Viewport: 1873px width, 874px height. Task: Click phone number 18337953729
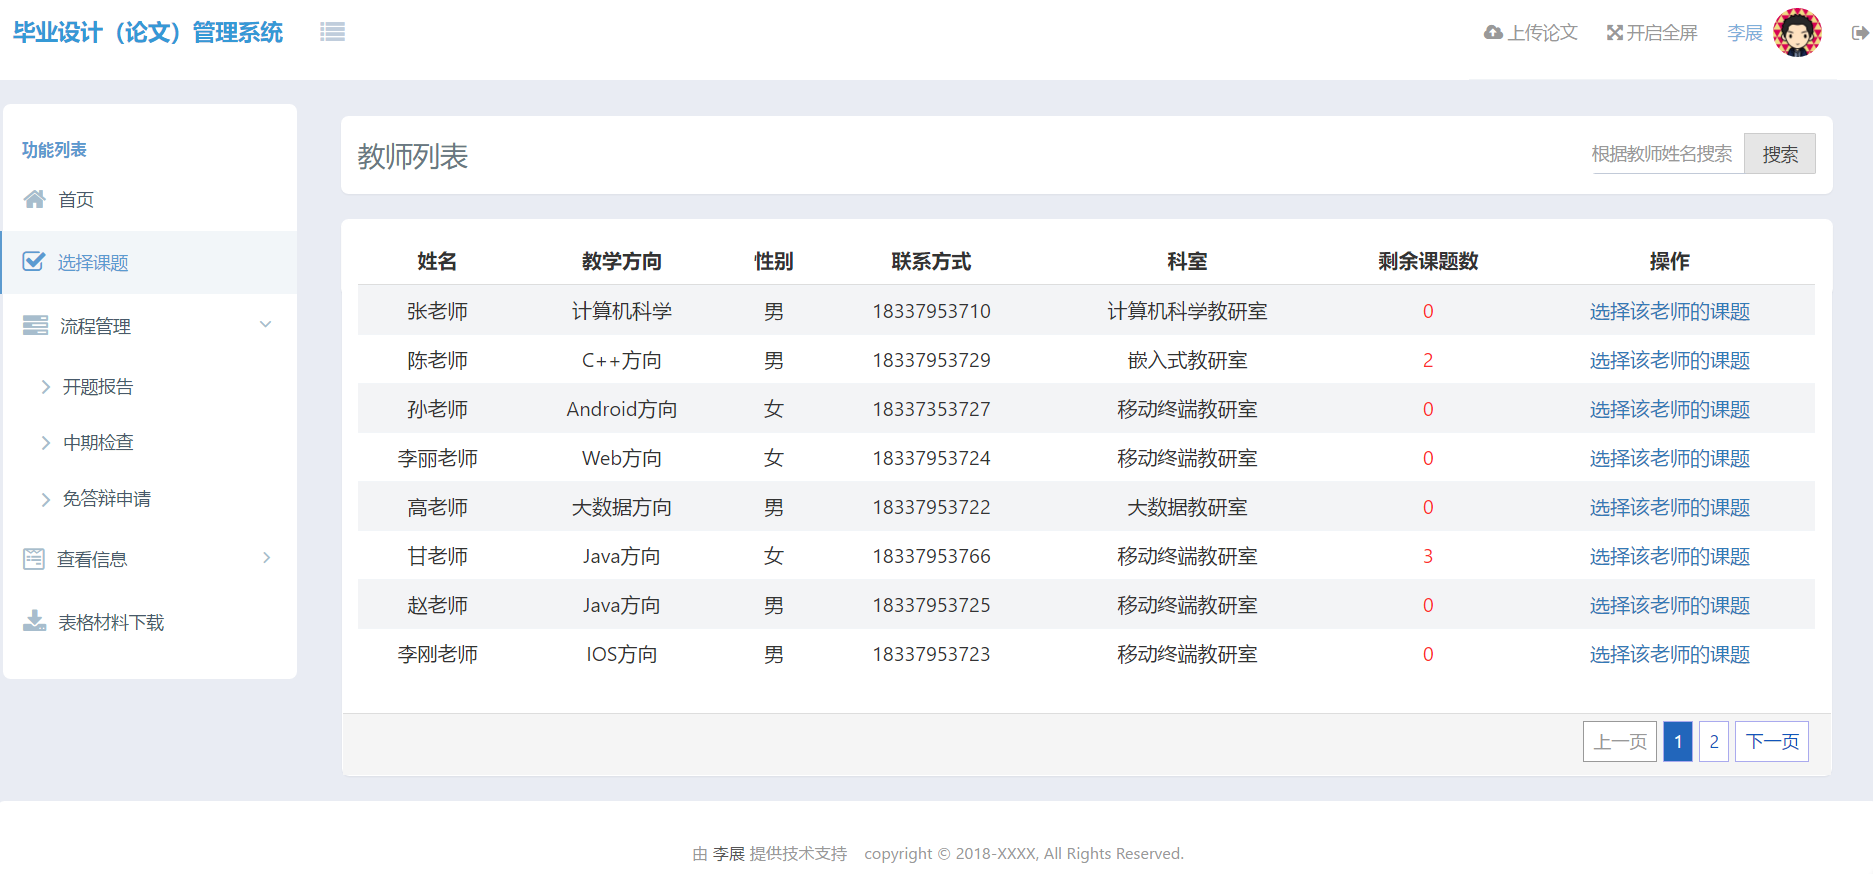[x=931, y=360]
